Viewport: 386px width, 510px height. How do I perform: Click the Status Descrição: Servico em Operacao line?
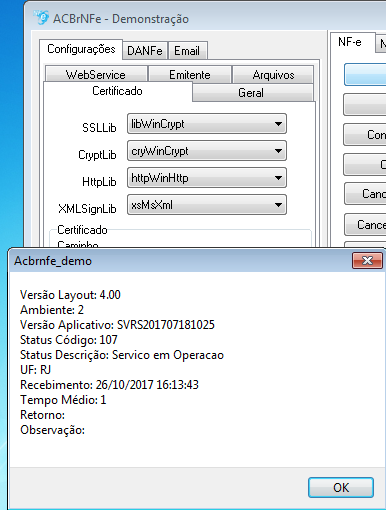tap(122, 355)
